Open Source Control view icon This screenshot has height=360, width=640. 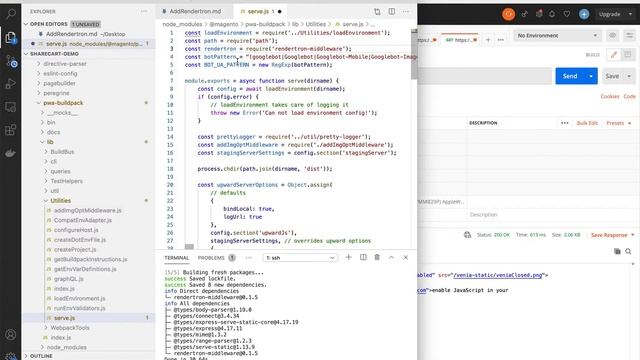coord(11,61)
